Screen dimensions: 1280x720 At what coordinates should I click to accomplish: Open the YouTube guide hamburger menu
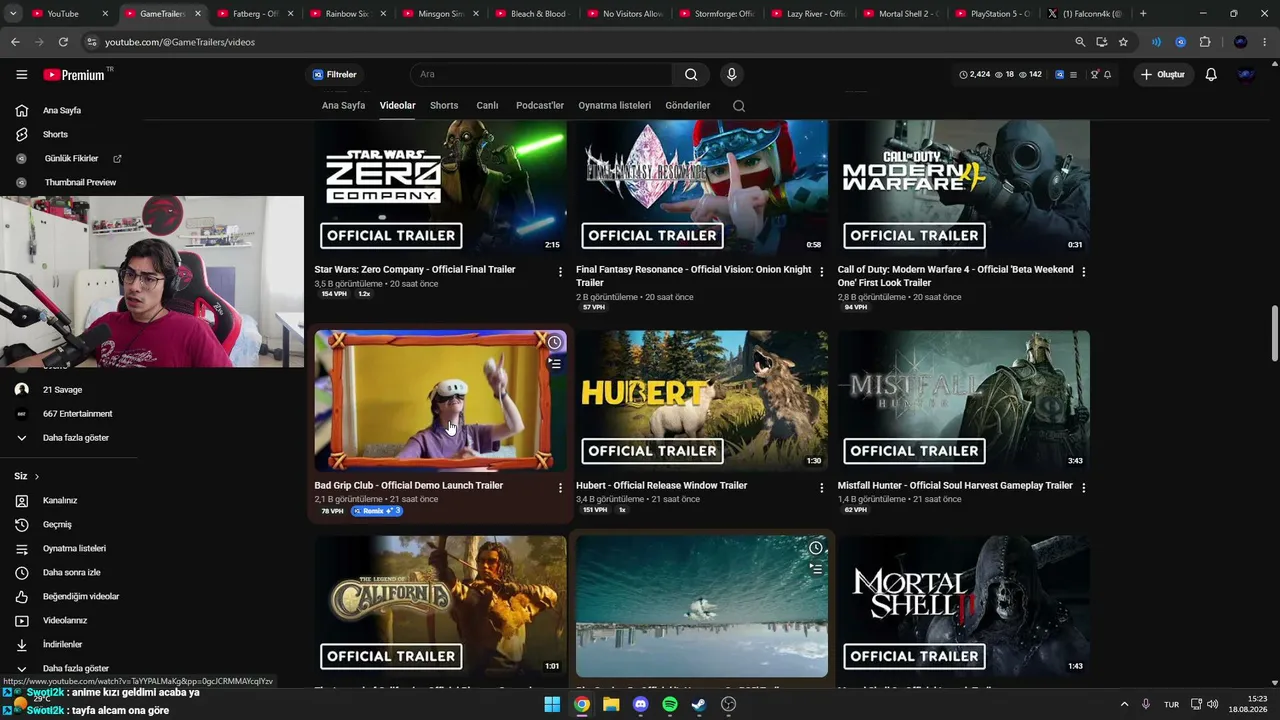tap(21, 75)
